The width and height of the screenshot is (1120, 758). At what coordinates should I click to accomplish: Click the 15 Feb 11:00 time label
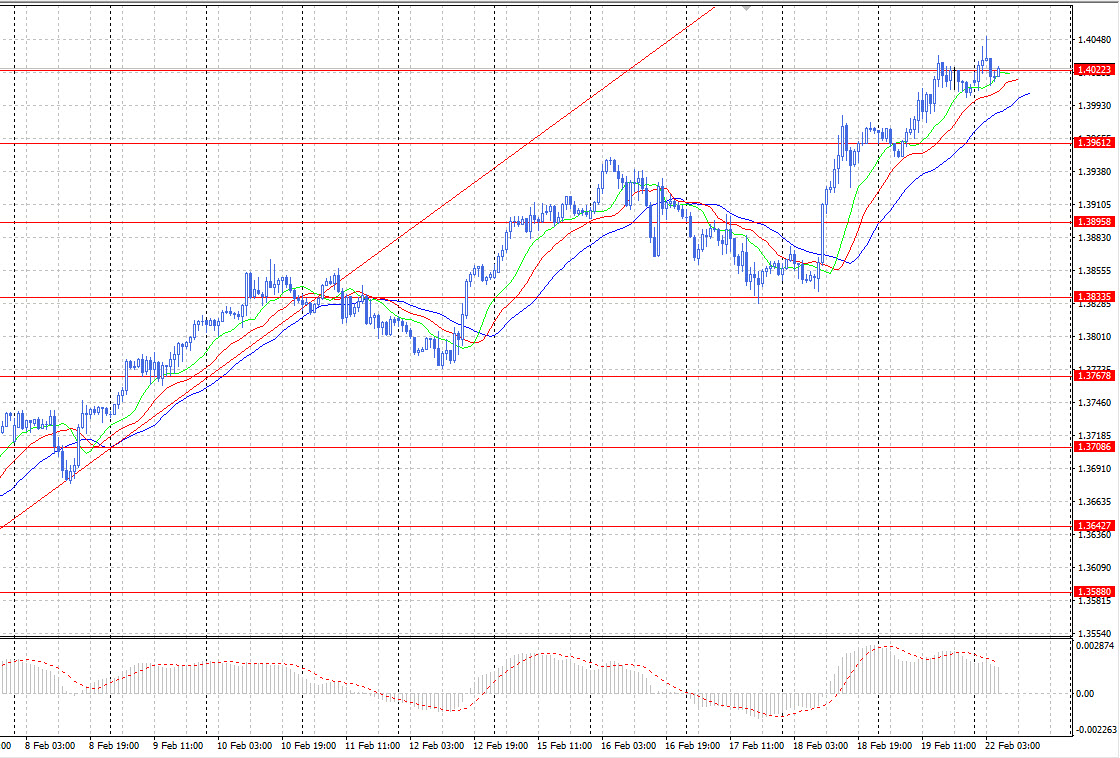point(564,746)
